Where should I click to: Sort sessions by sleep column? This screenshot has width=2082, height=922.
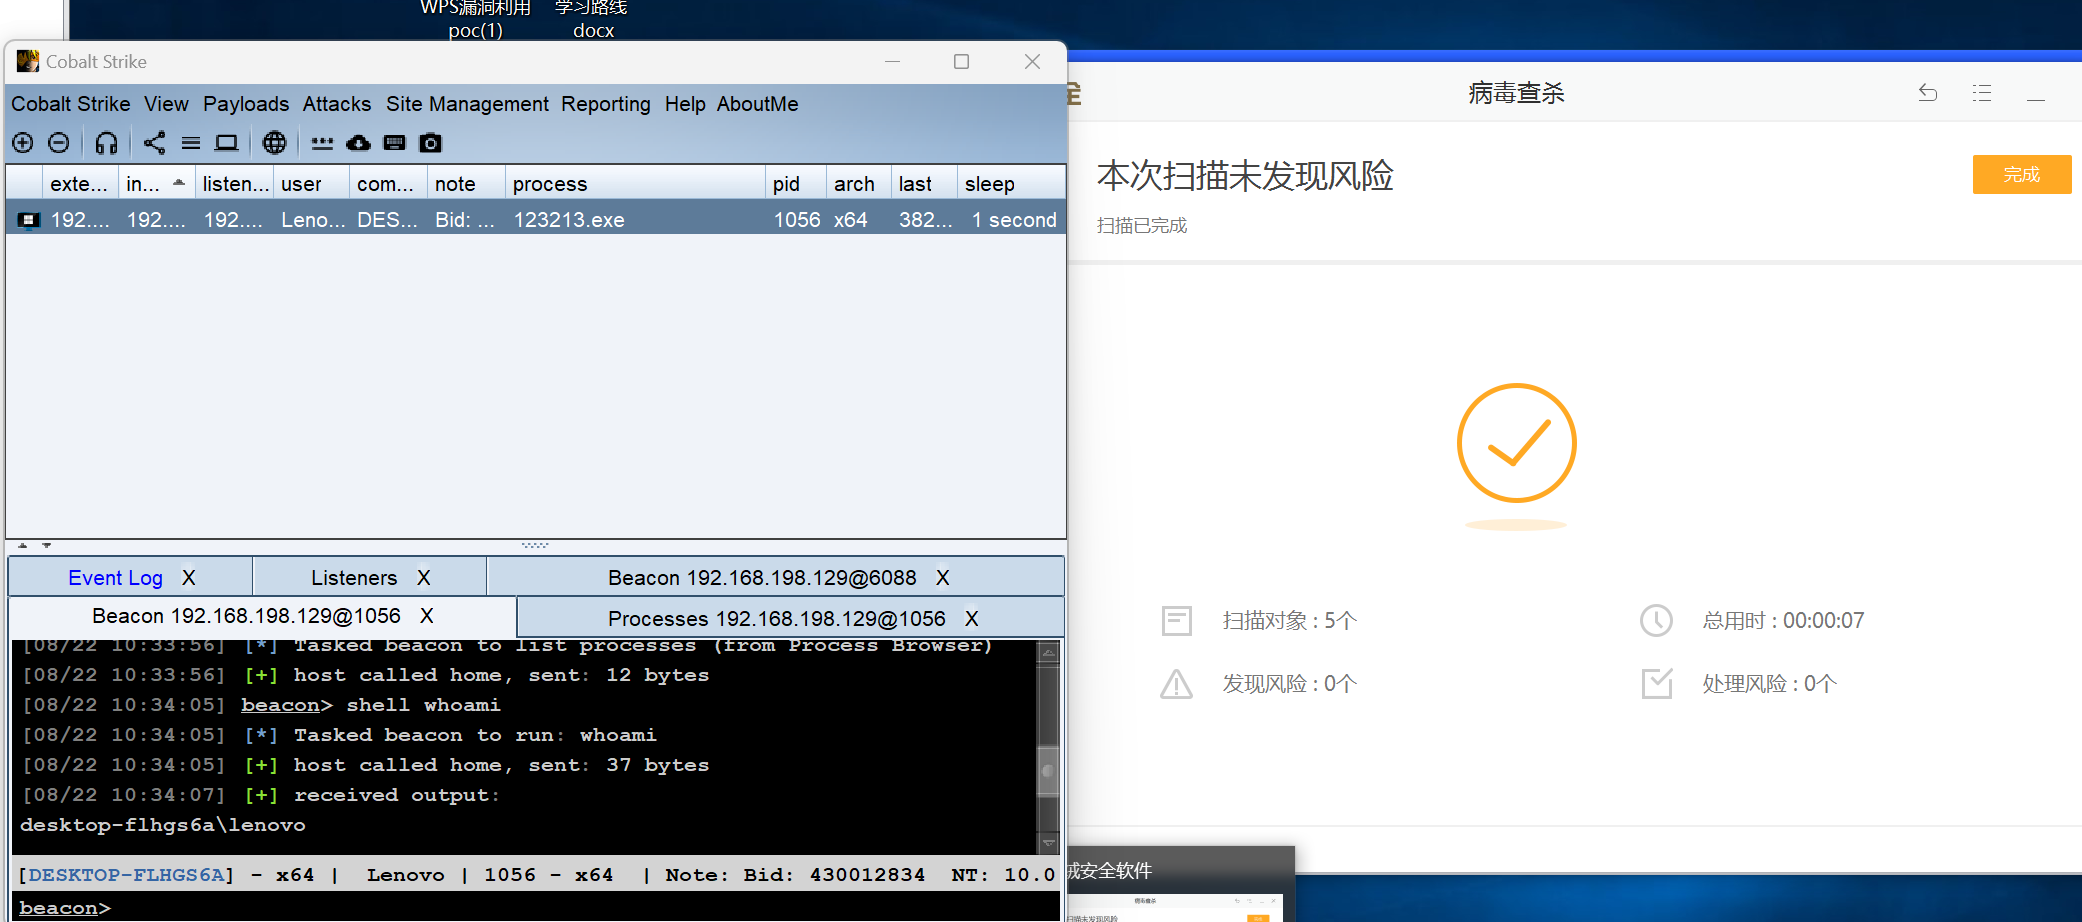[1011, 184]
